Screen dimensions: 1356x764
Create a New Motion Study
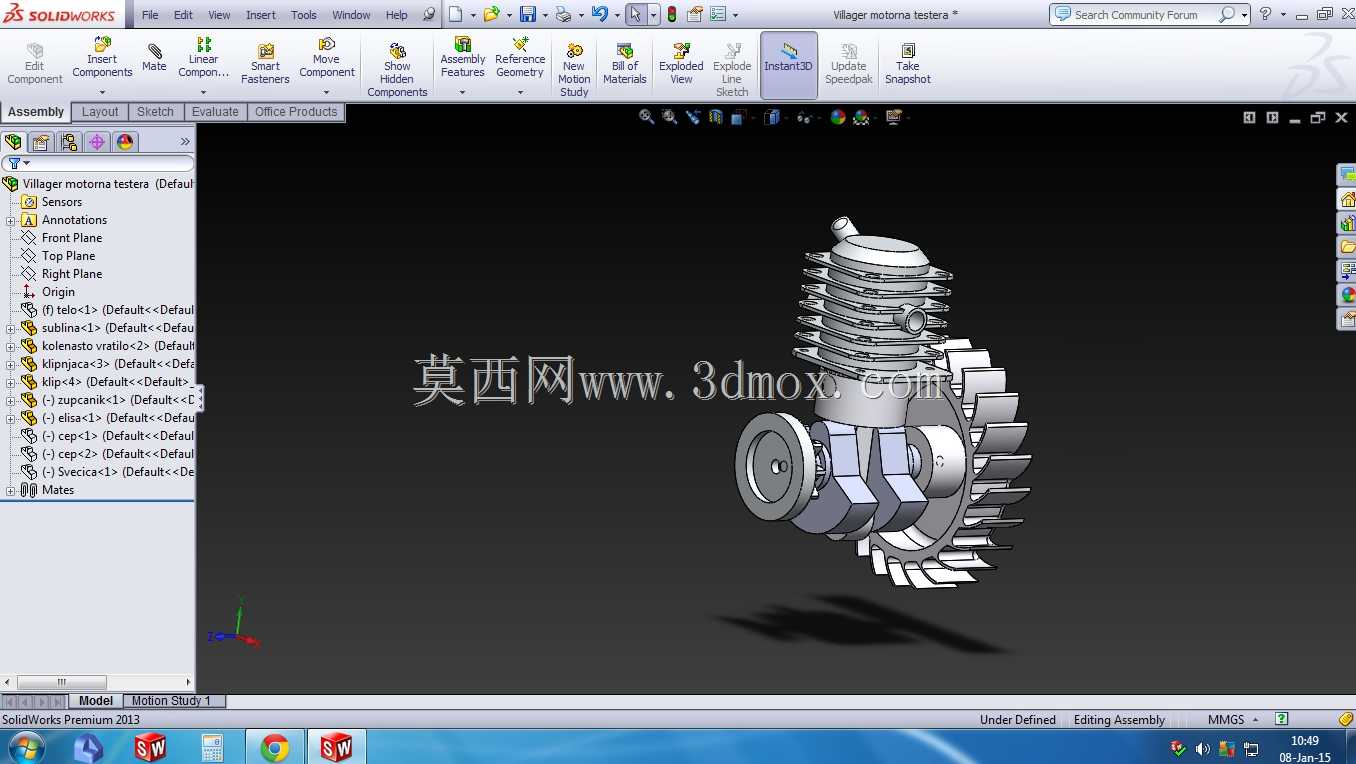(x=574, y=70)
